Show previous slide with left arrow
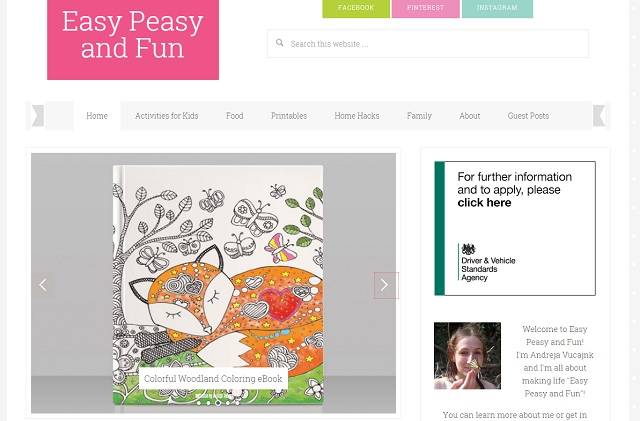 click(43, 285)
